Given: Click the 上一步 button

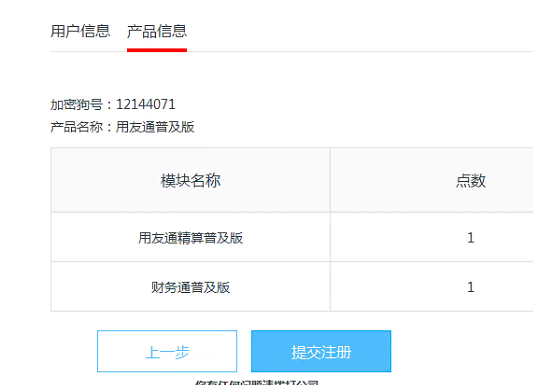Looking at the screenshot, I should (167, 351).
